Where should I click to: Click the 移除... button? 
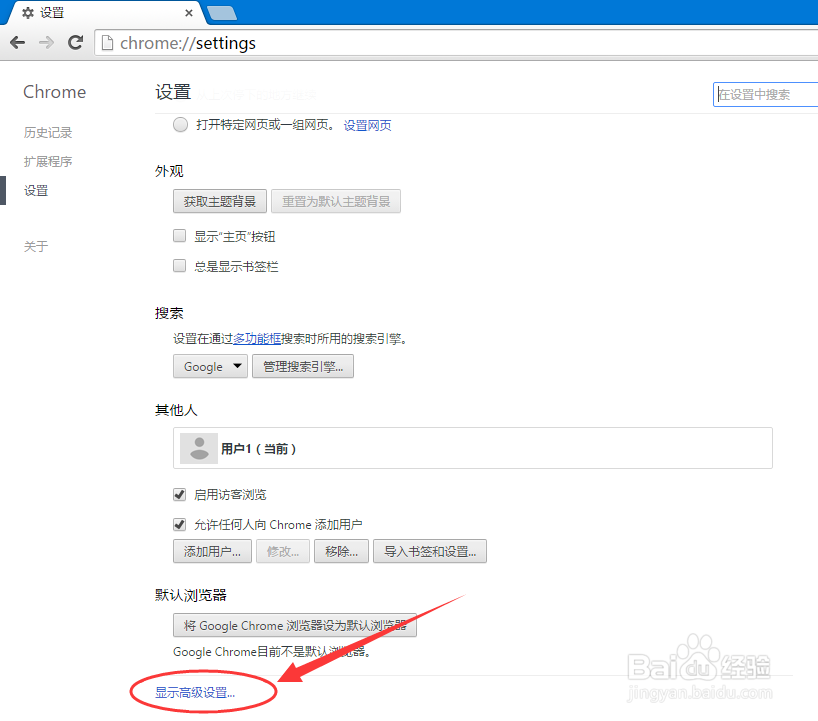pyautogui.click(x=341, y=551)
